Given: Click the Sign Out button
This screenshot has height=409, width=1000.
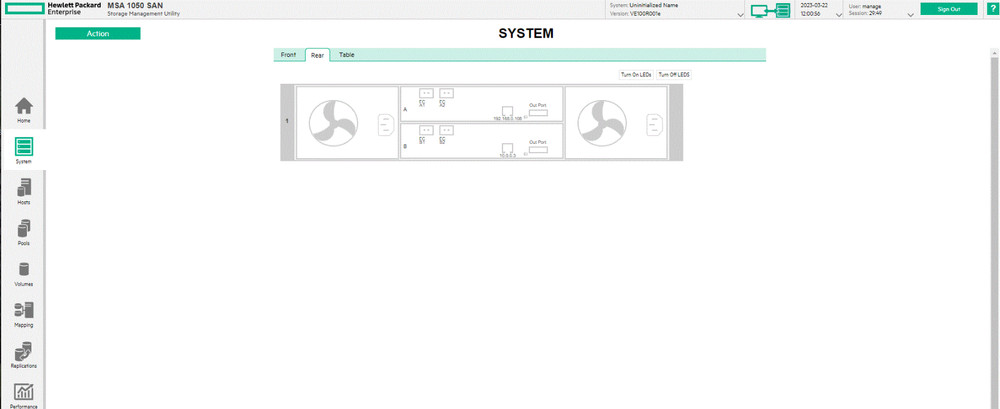Looking at the screenshot, I should click(948, 9).
